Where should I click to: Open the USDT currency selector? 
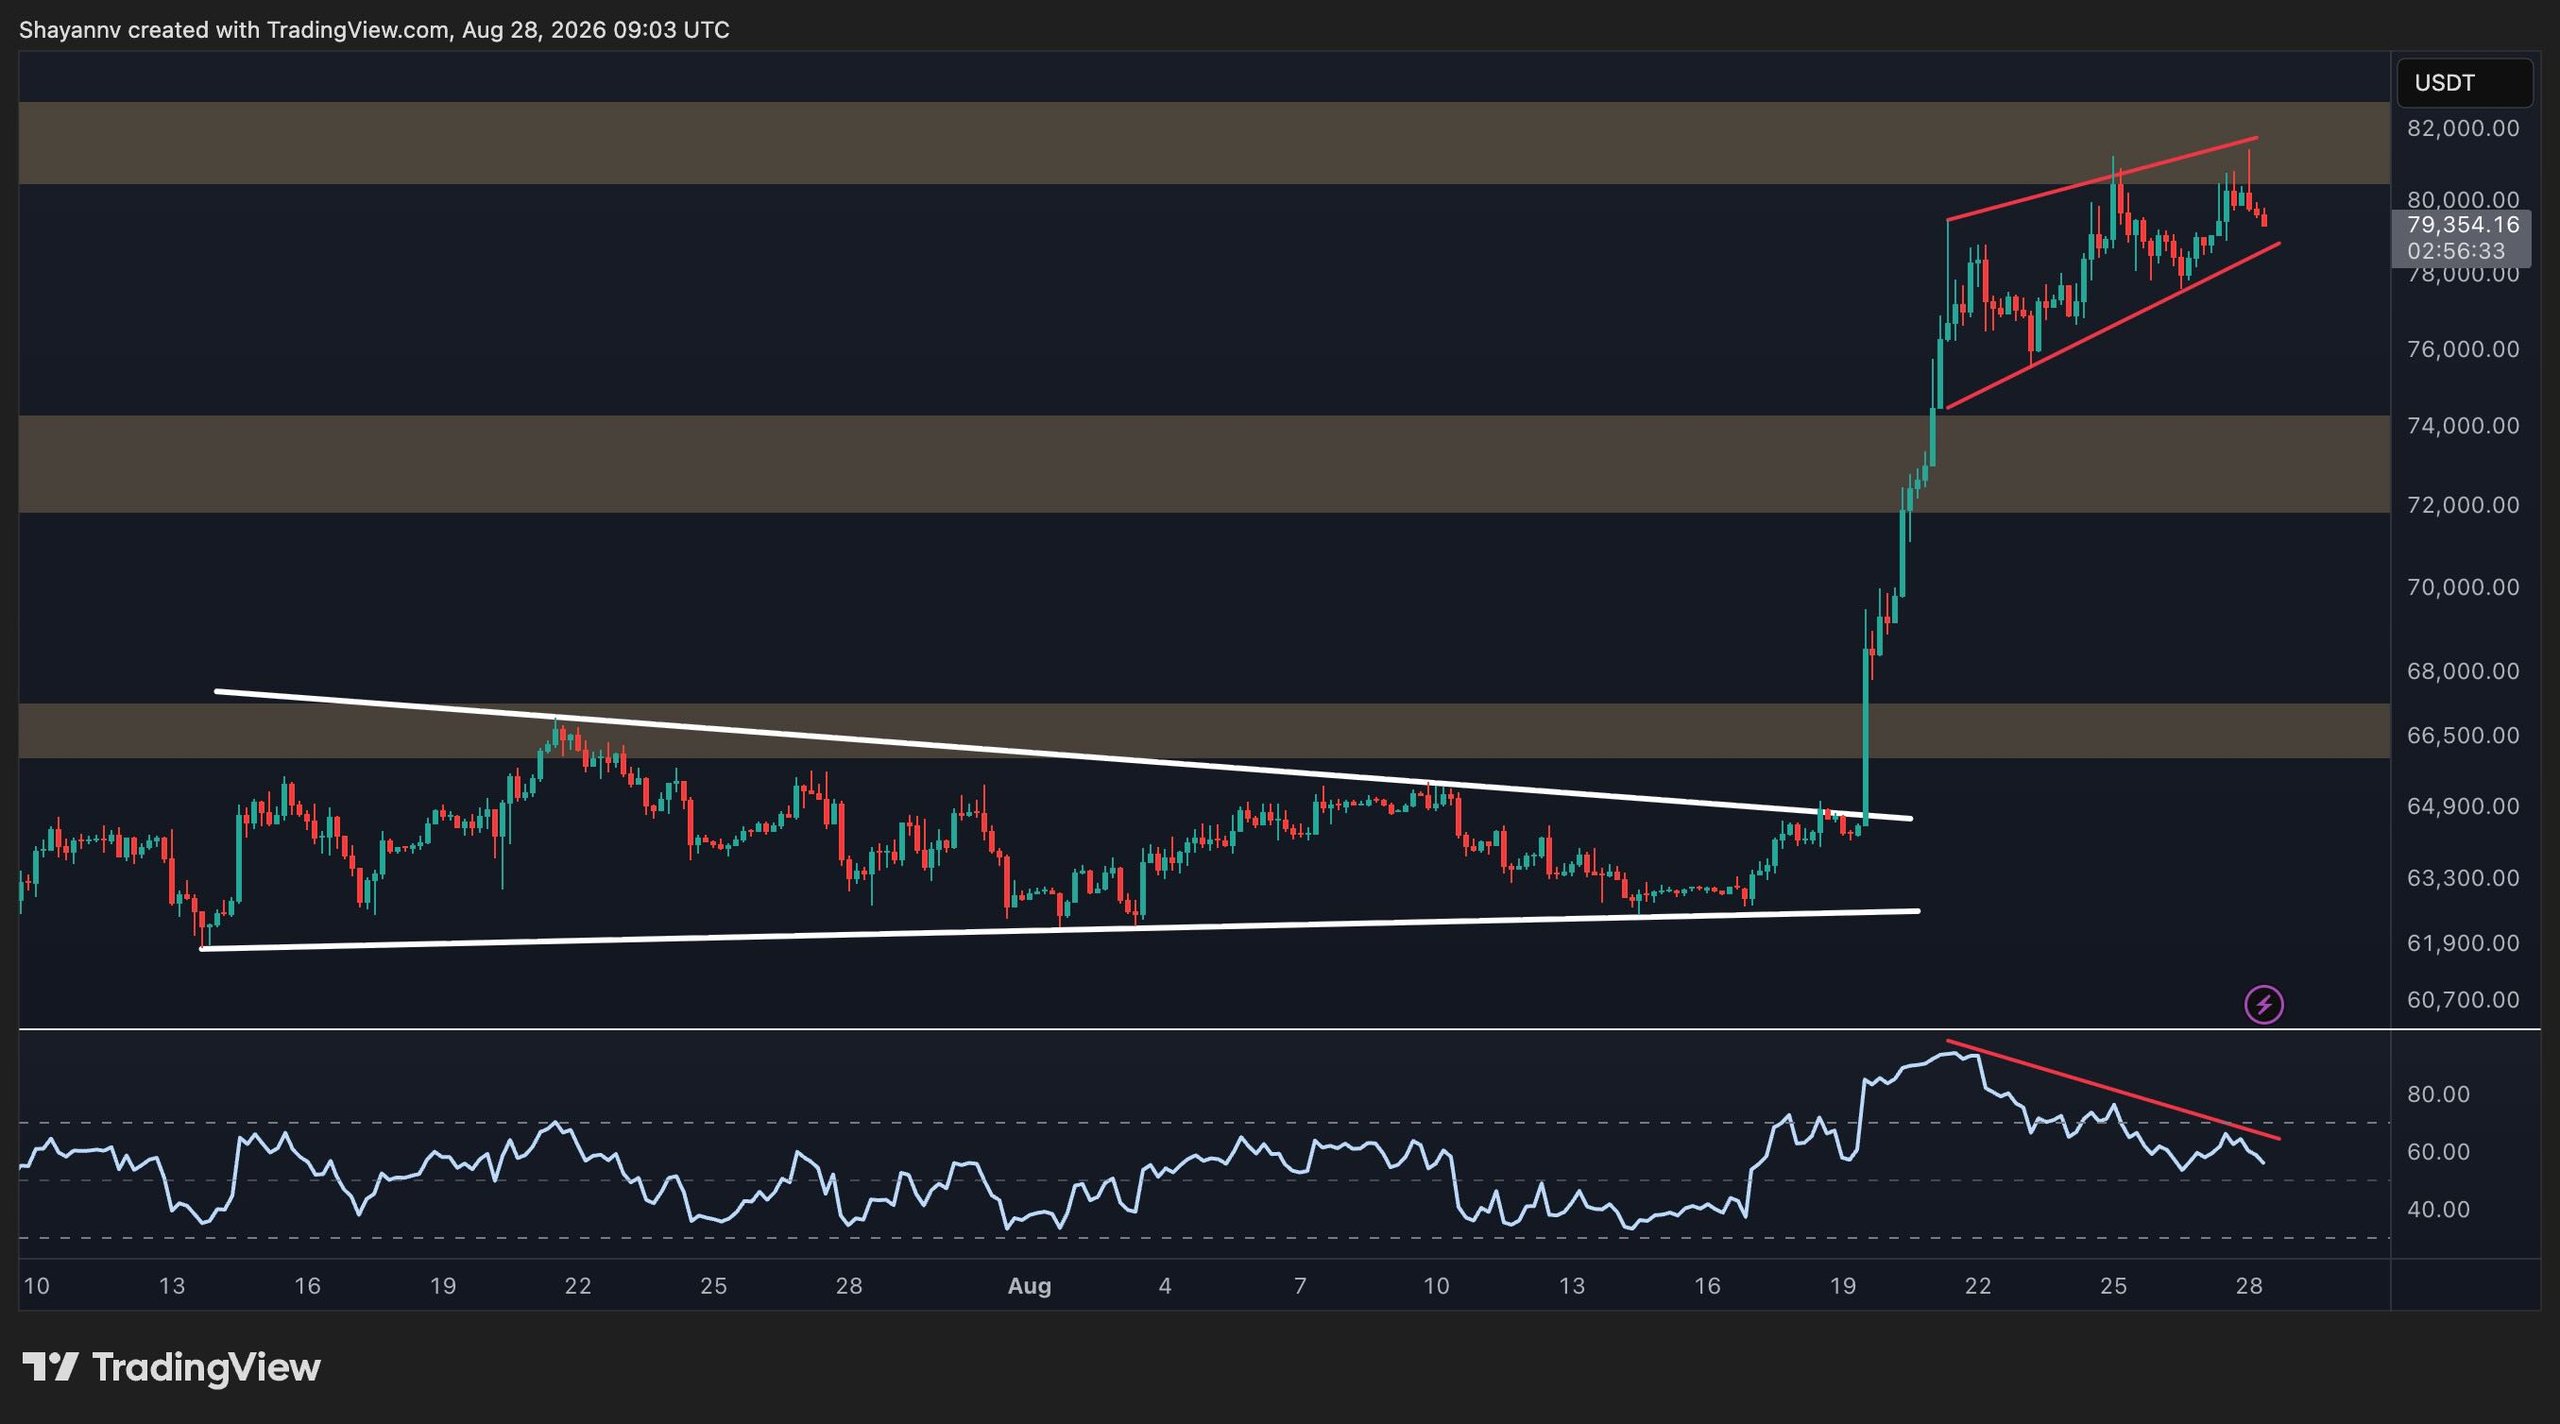(x=2464, y=82)
